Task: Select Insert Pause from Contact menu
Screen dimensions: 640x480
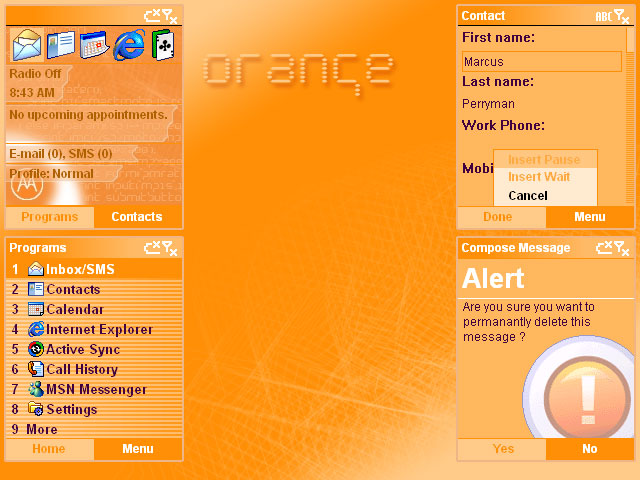Action: [545, 159]
